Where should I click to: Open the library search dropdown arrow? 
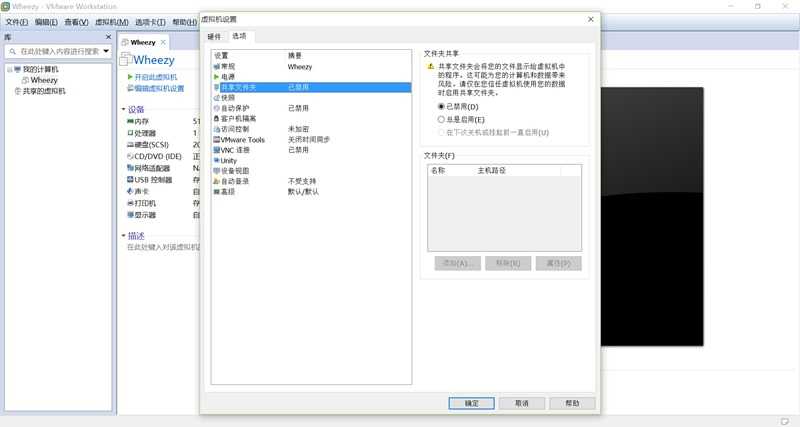coord(106,51)
